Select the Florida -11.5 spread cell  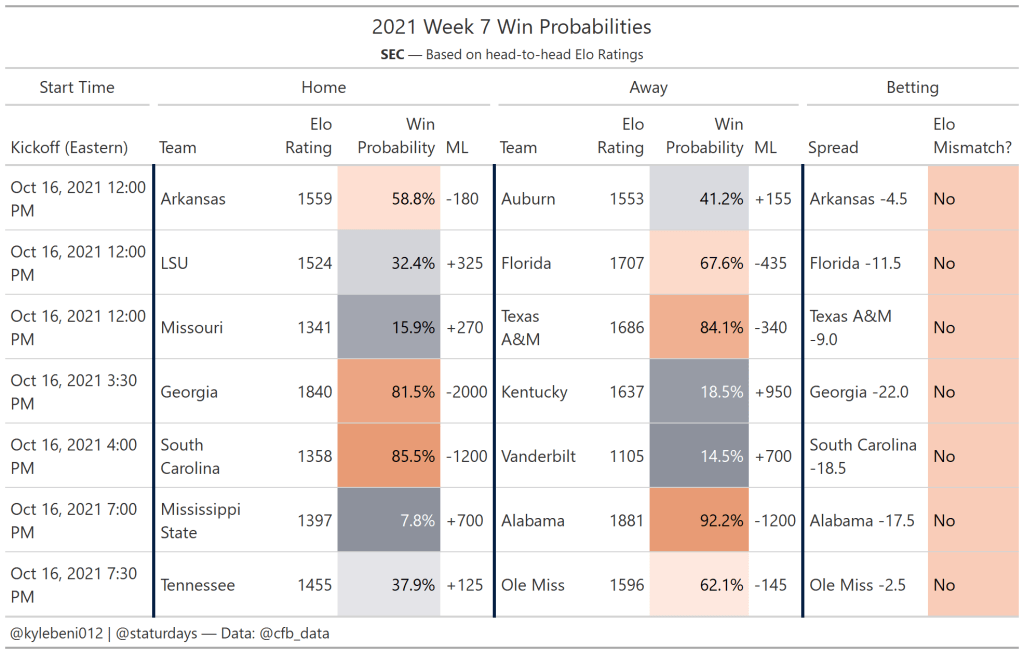[855, 264]
